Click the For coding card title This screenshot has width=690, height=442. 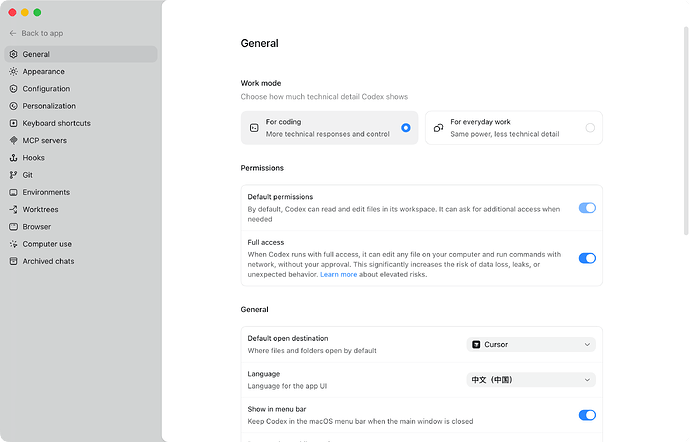point(283,122)
